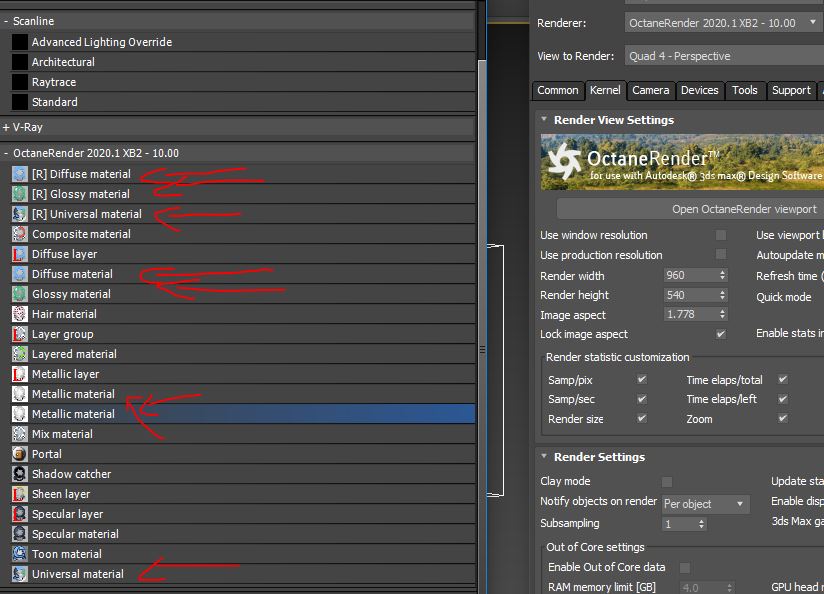Click the Render width spinner arrows
The height and width of the screenshot is (594, 824).
(723, 275)
